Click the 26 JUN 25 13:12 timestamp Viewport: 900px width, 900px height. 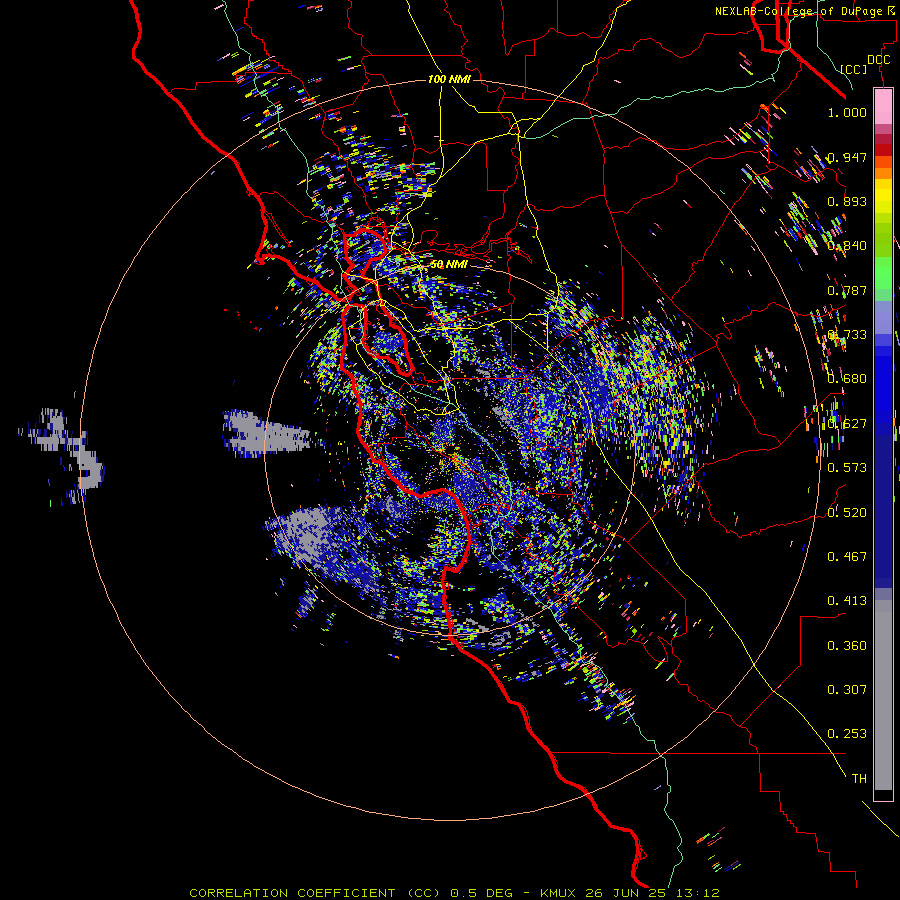[x=653, y=893]
